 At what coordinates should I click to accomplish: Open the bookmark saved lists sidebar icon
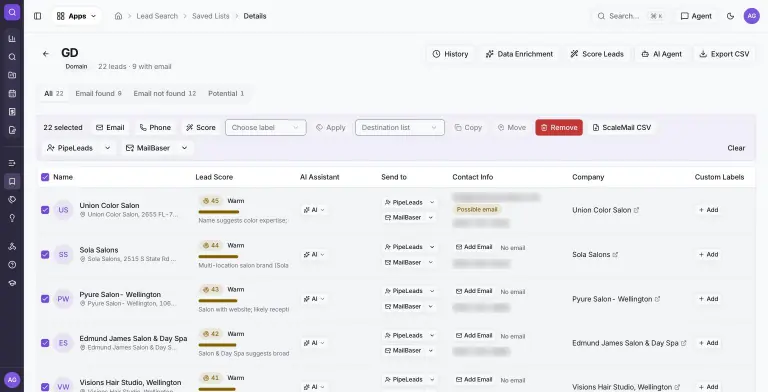point(12,181)
